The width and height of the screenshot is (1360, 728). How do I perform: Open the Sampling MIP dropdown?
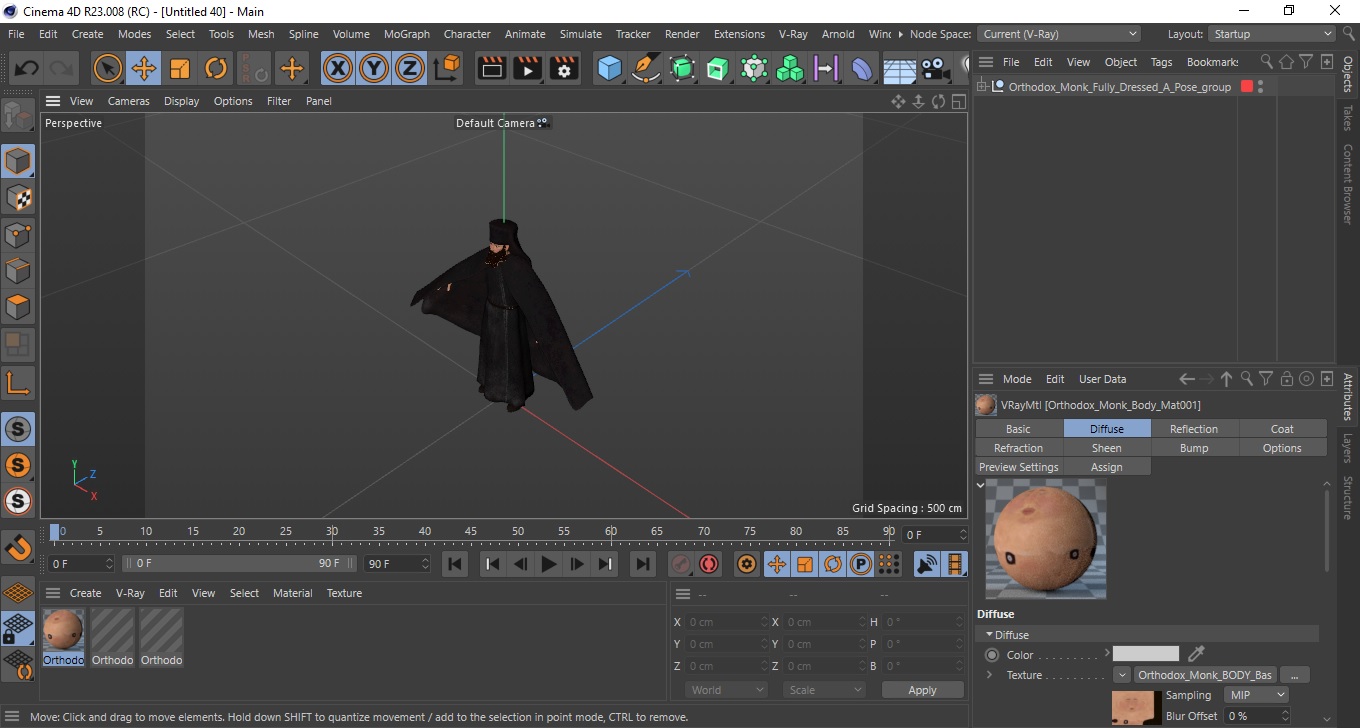pos(1256,695)
